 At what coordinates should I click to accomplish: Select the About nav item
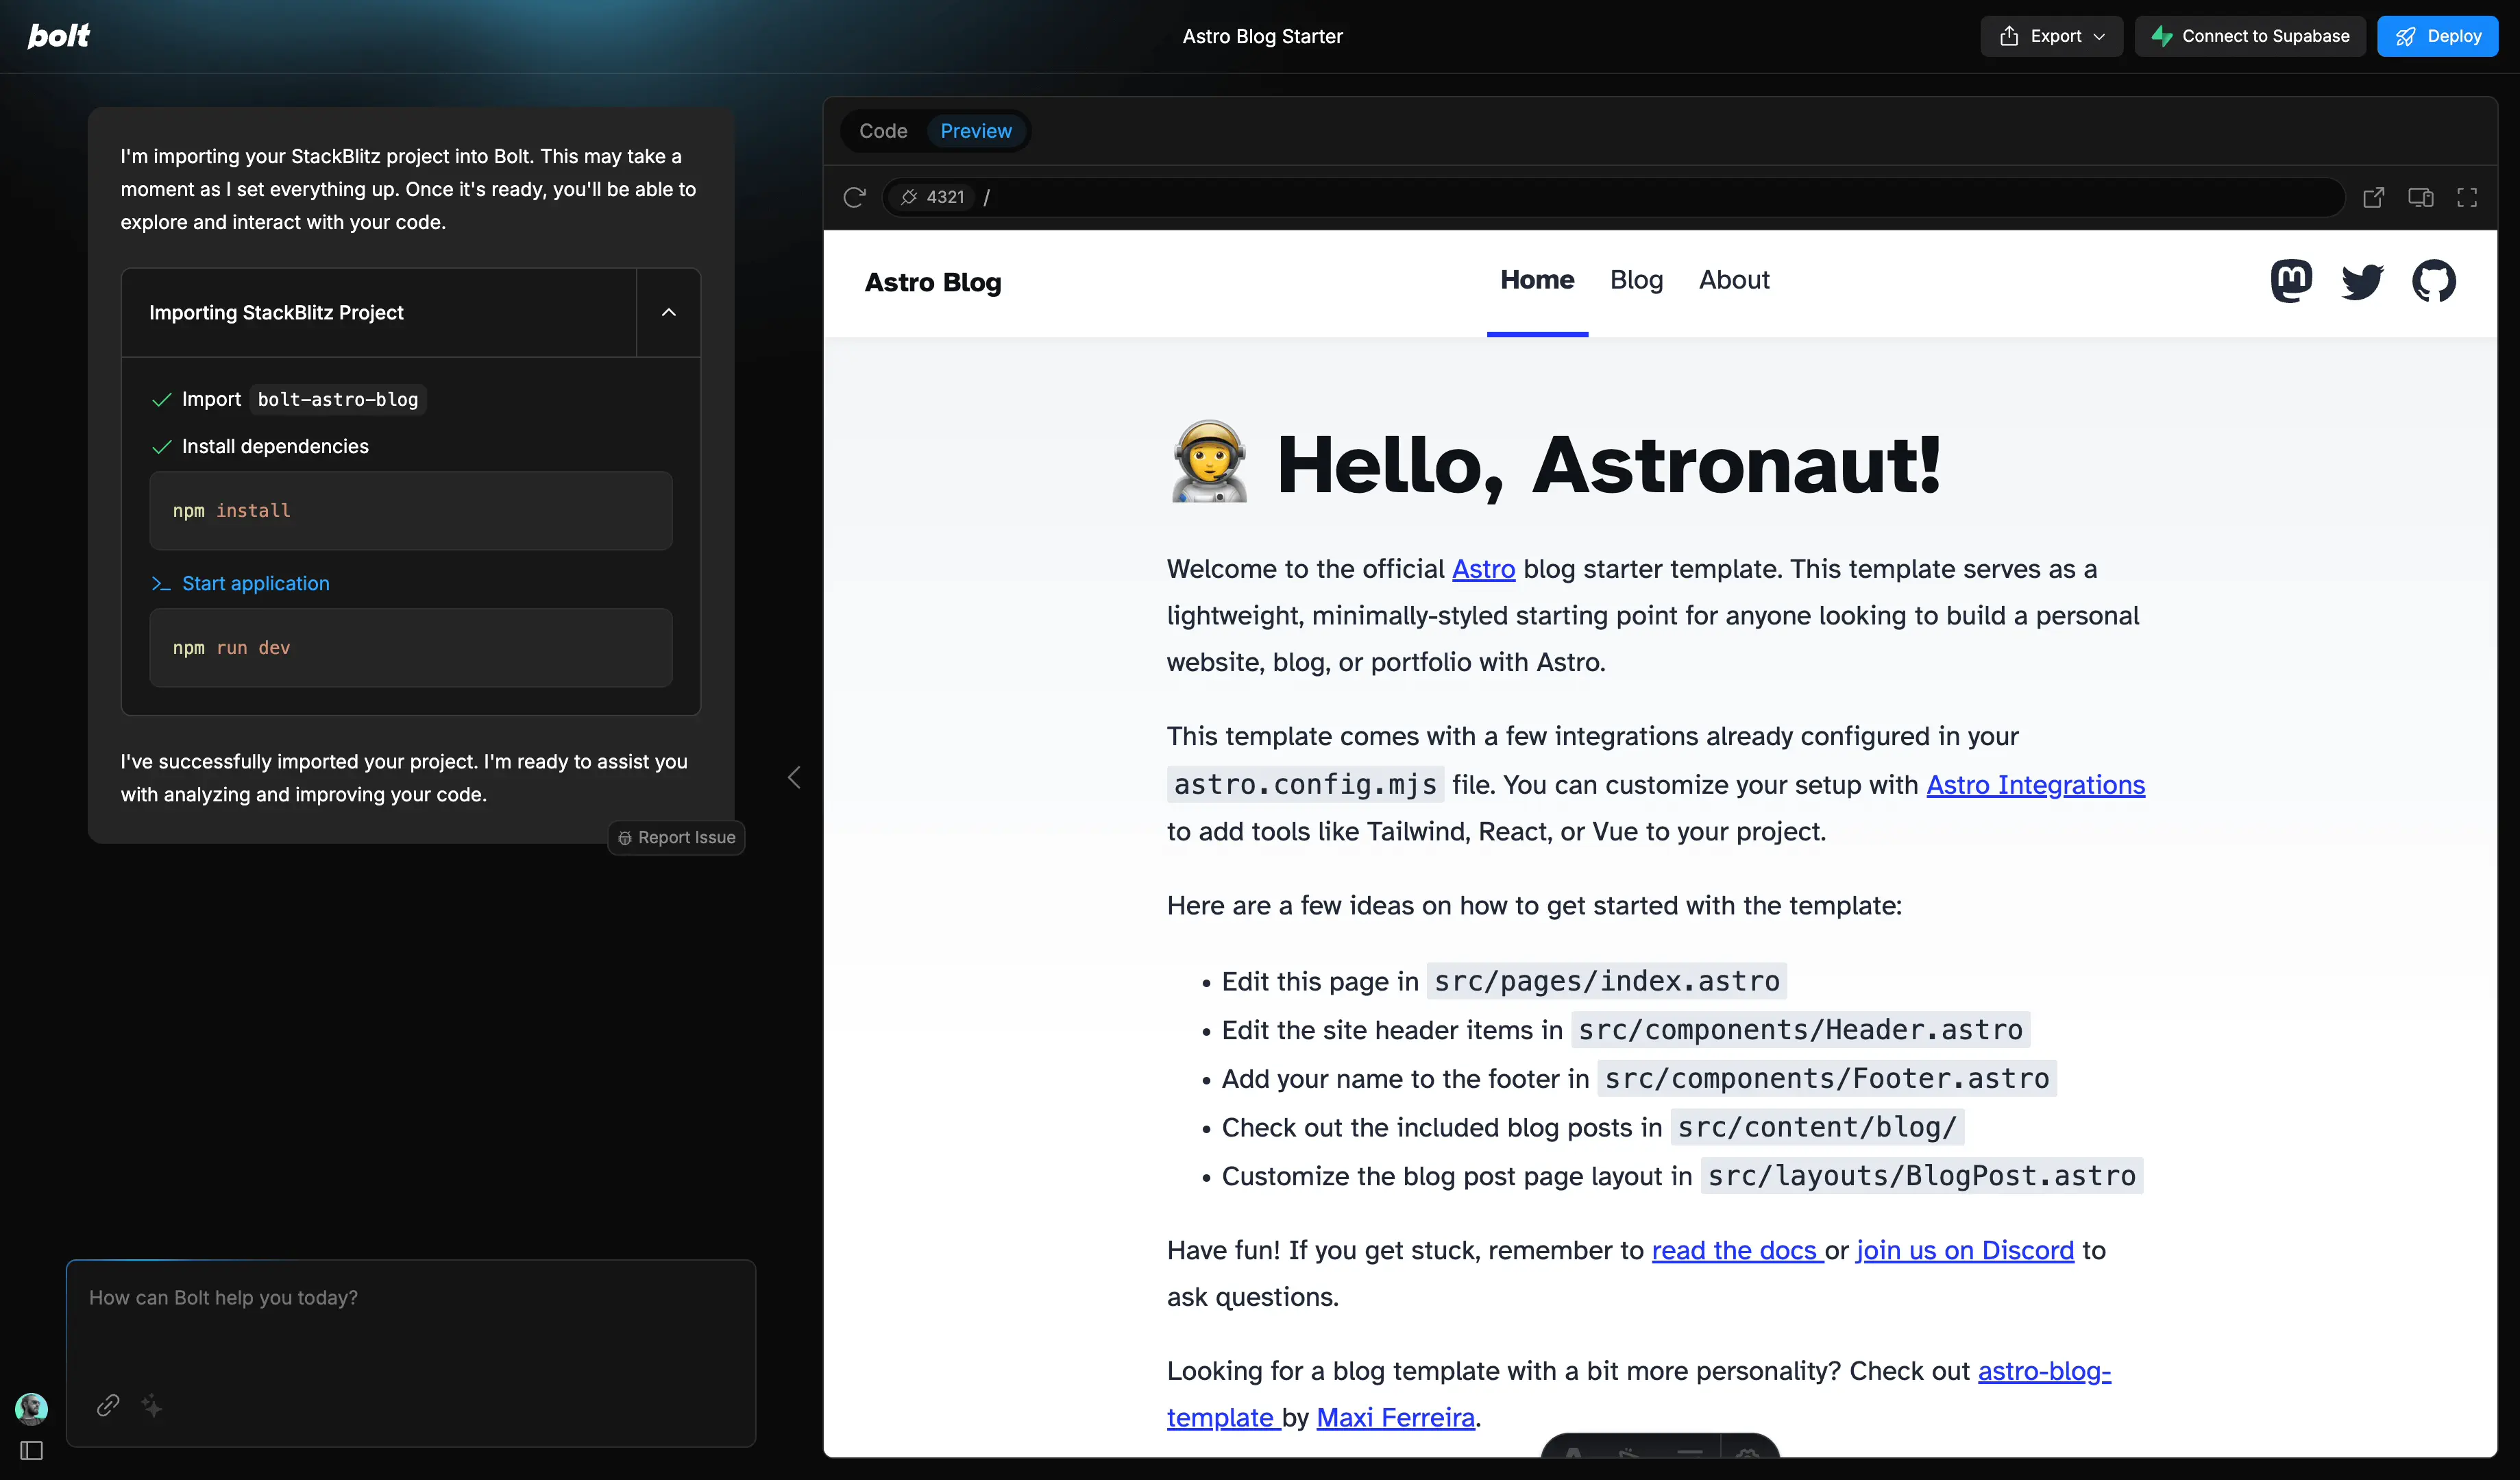1734,280
